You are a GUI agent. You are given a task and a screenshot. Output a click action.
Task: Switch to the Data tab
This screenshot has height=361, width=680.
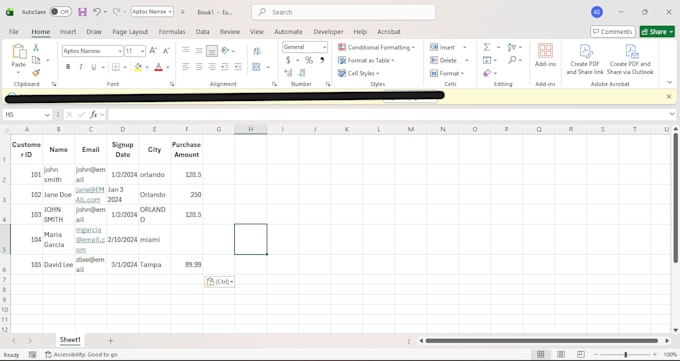tap(203, 32)
